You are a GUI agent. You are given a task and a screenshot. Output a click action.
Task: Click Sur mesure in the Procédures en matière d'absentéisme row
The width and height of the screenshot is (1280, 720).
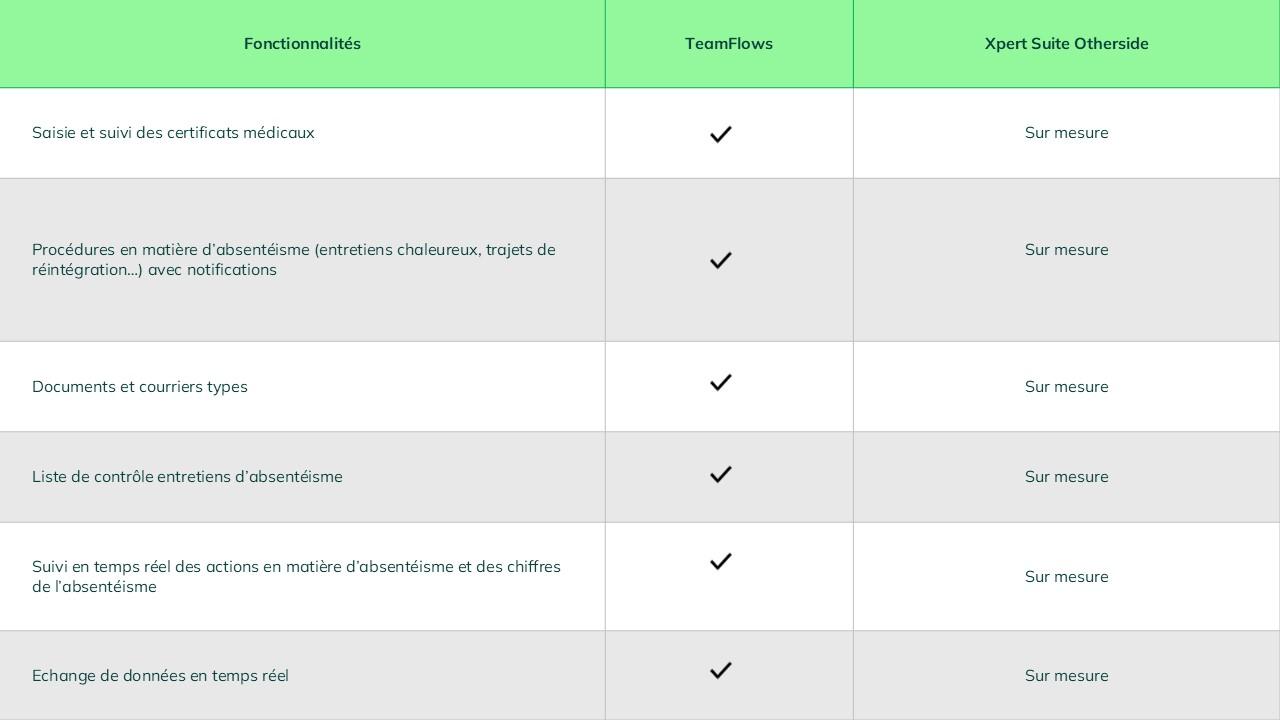click(x=1066, y=250)
